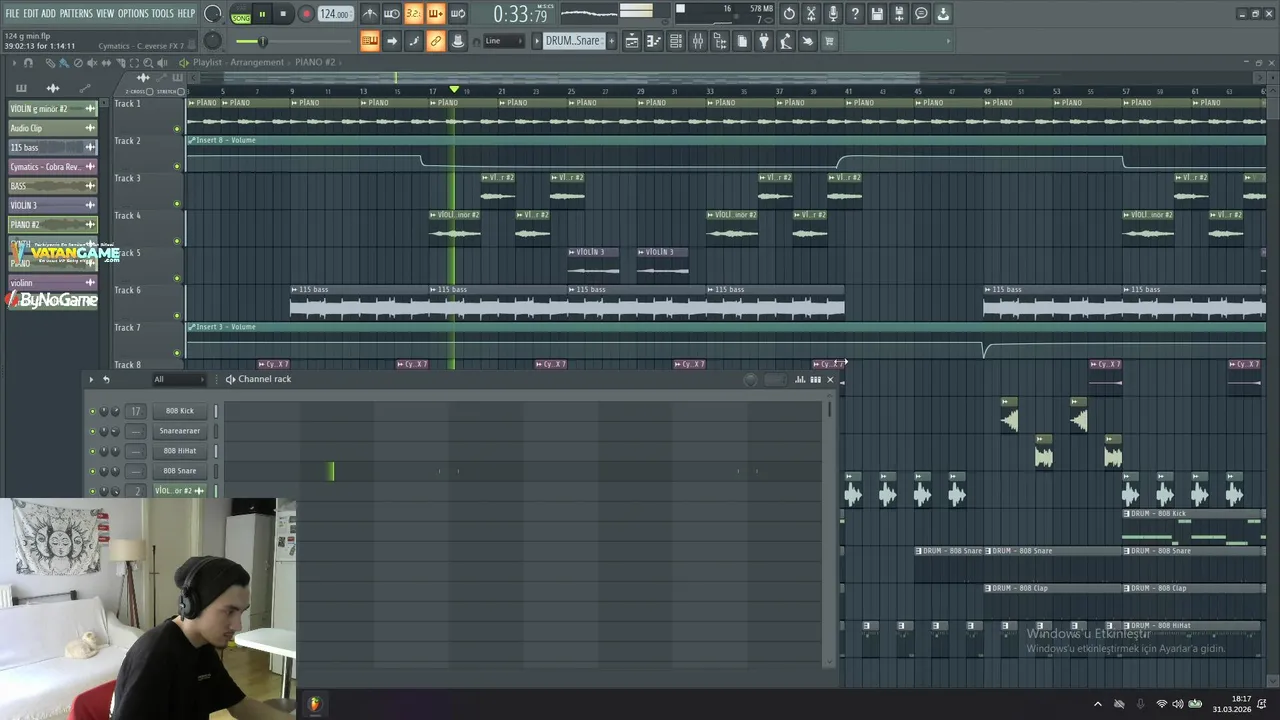Mute Track 6 with green dot
1280x720 pixels.
tap(178, 315)
